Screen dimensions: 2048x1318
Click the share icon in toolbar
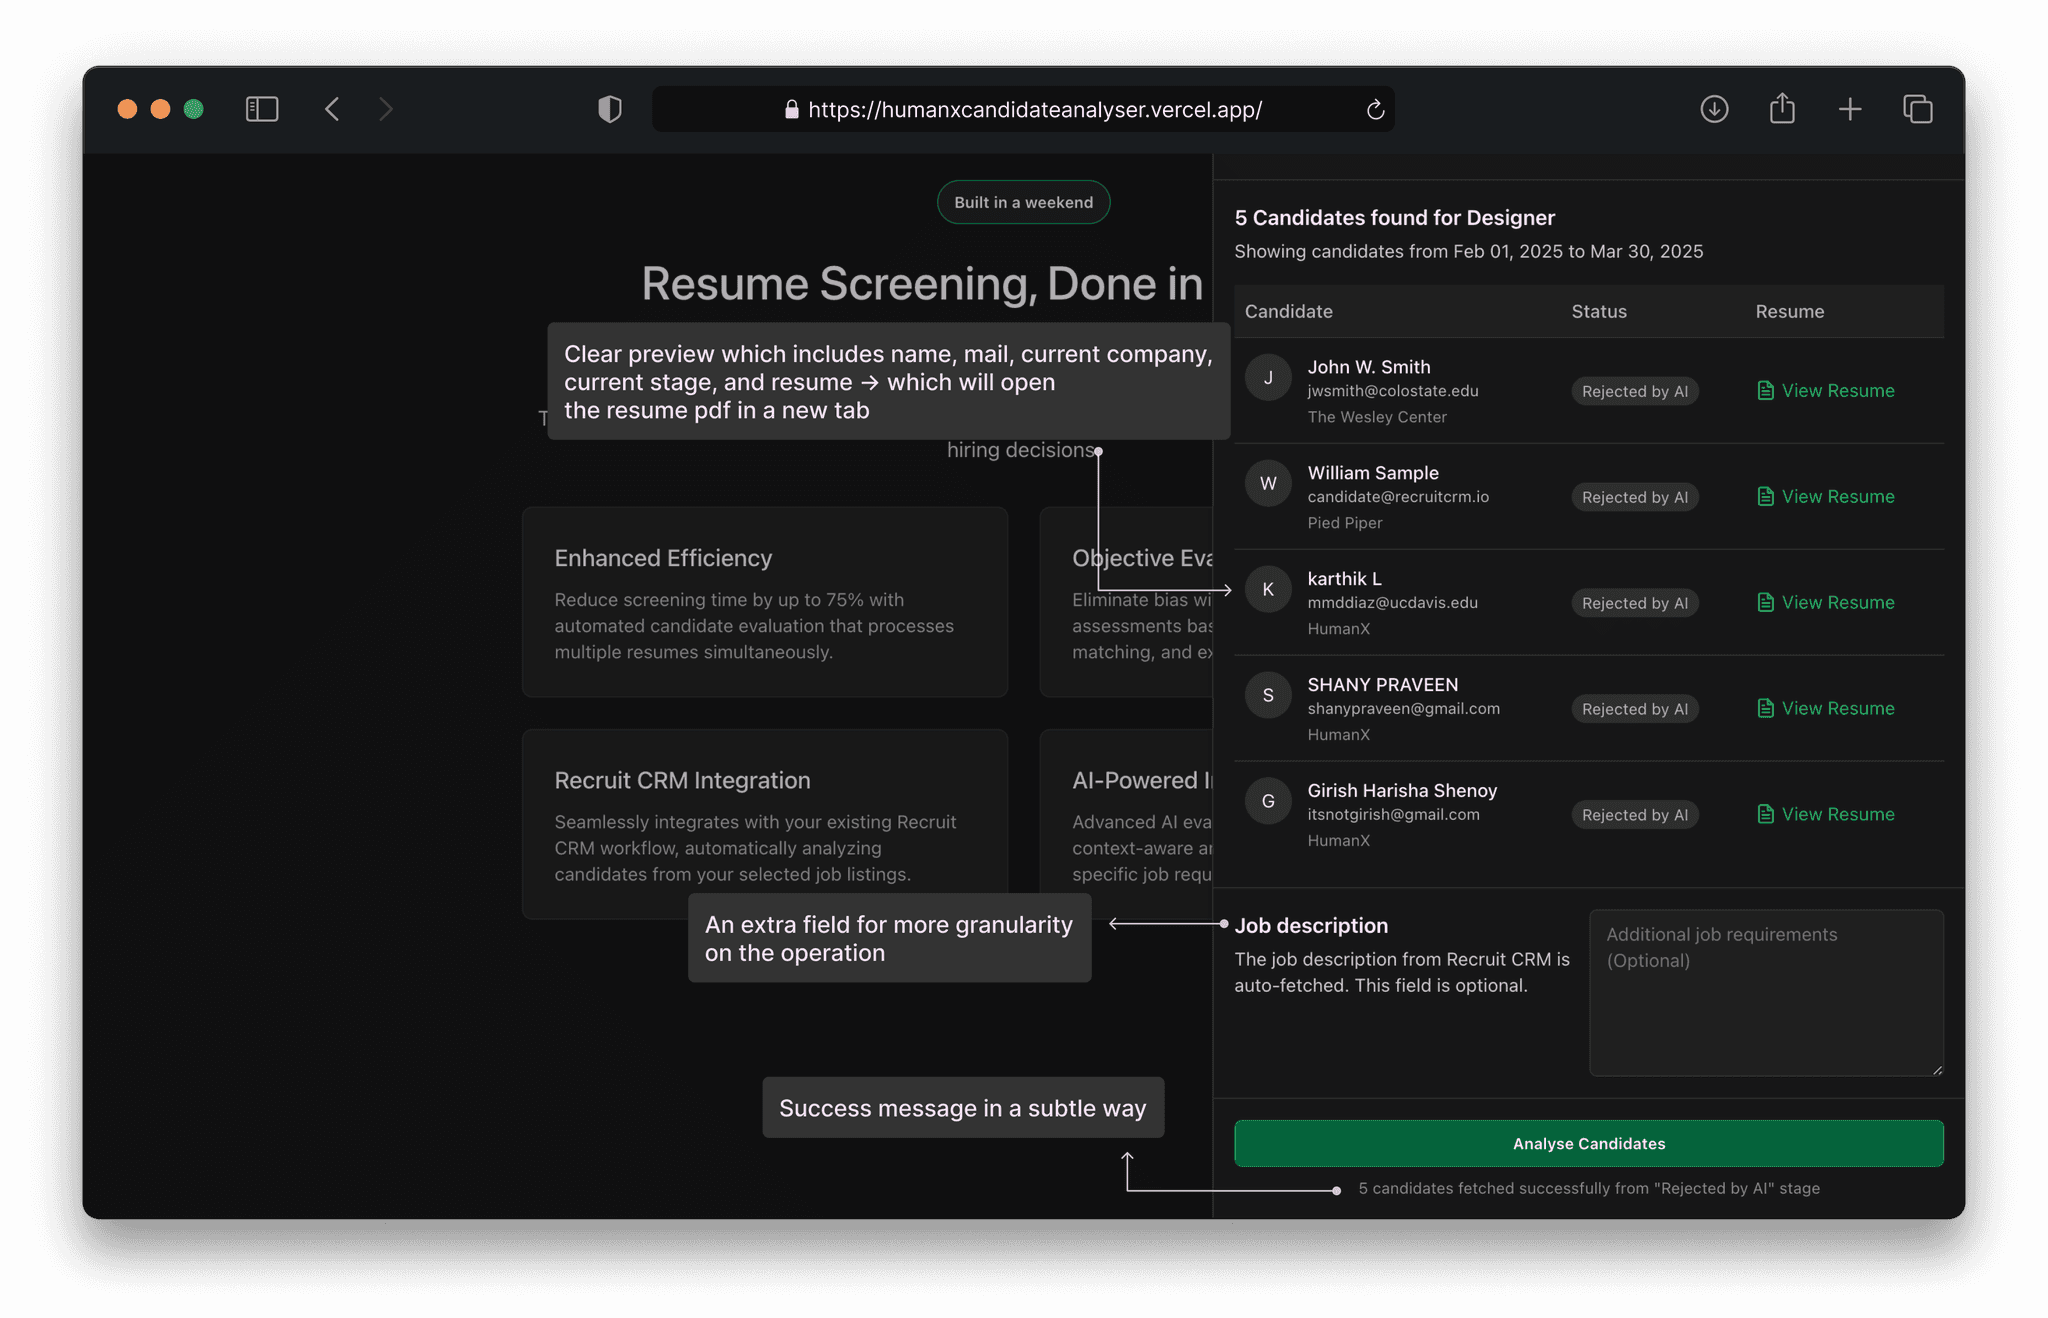(1782, 109)
